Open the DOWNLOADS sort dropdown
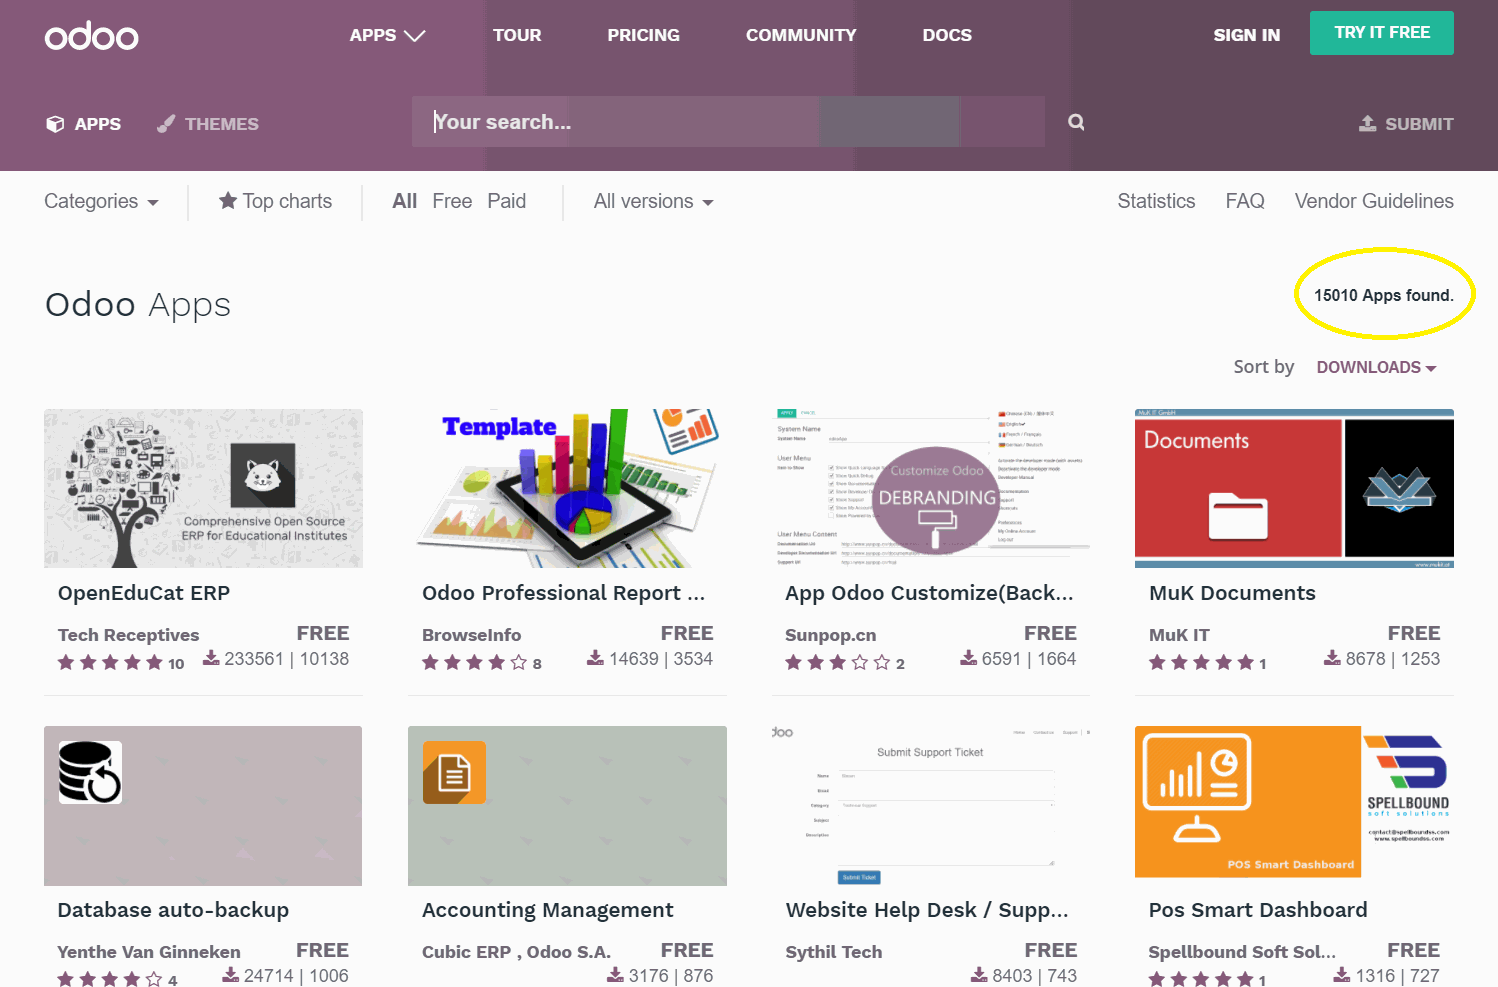Screen dimensions: 1498x987 coord(1376,367)
